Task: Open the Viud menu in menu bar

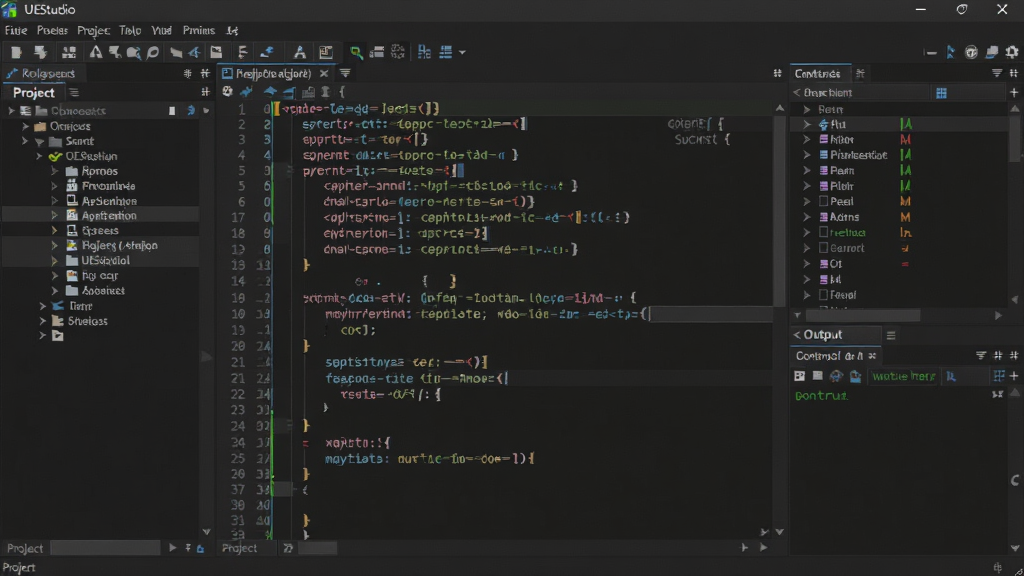Action: [x=161, y=30]
